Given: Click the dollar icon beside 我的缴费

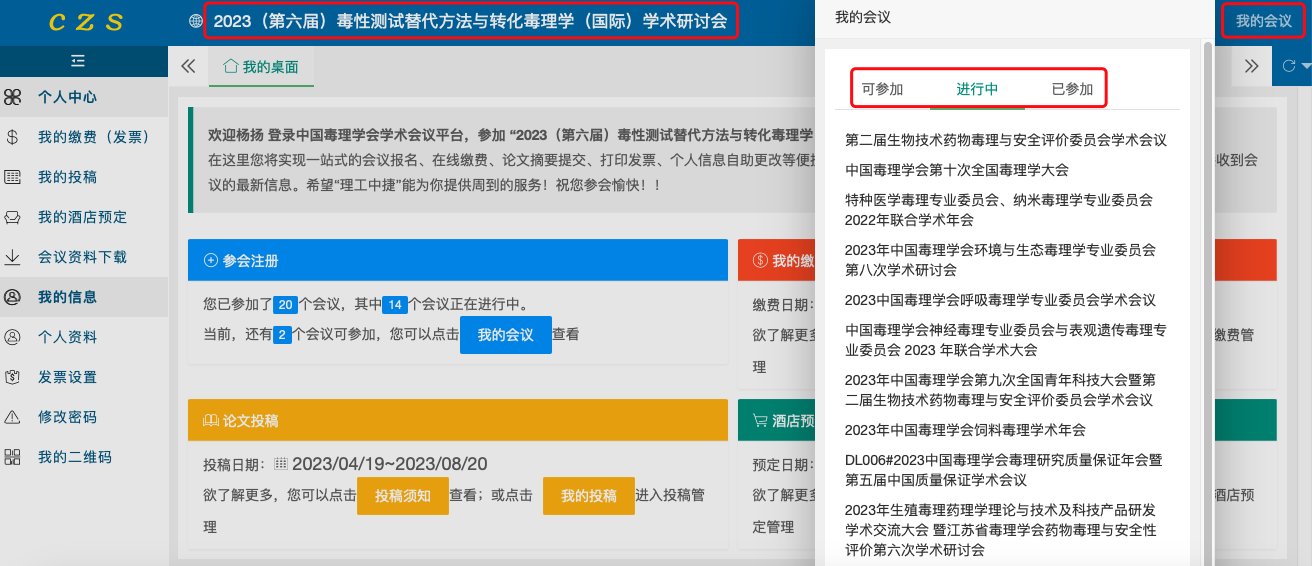Looking at the screenshot, I should point(13,137).
